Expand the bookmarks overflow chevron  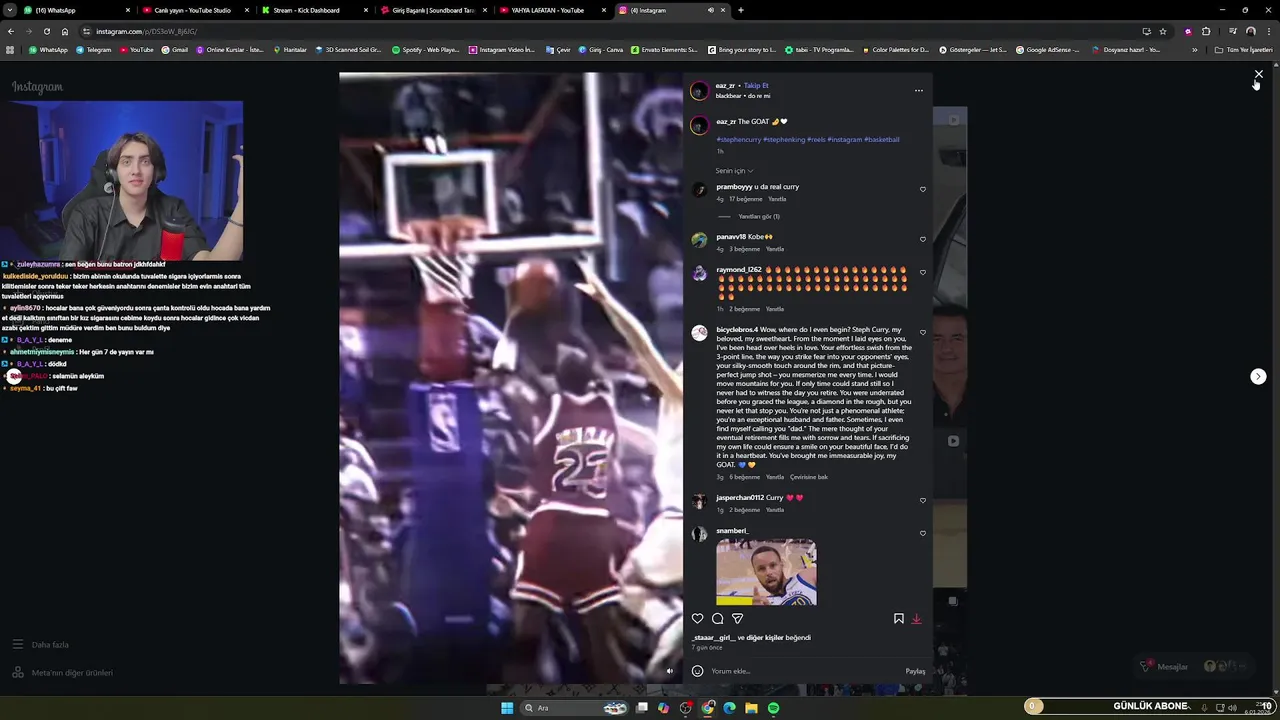pos(1194,49)
